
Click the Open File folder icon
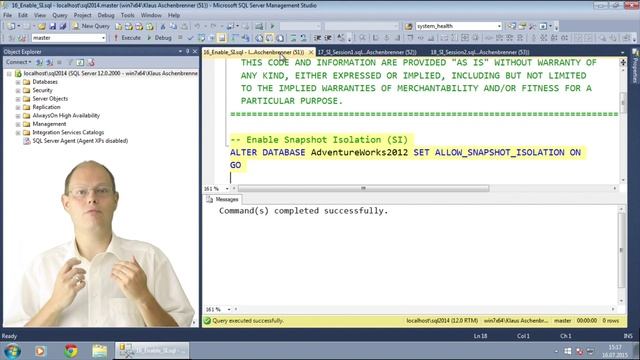(x=42, y=26)
